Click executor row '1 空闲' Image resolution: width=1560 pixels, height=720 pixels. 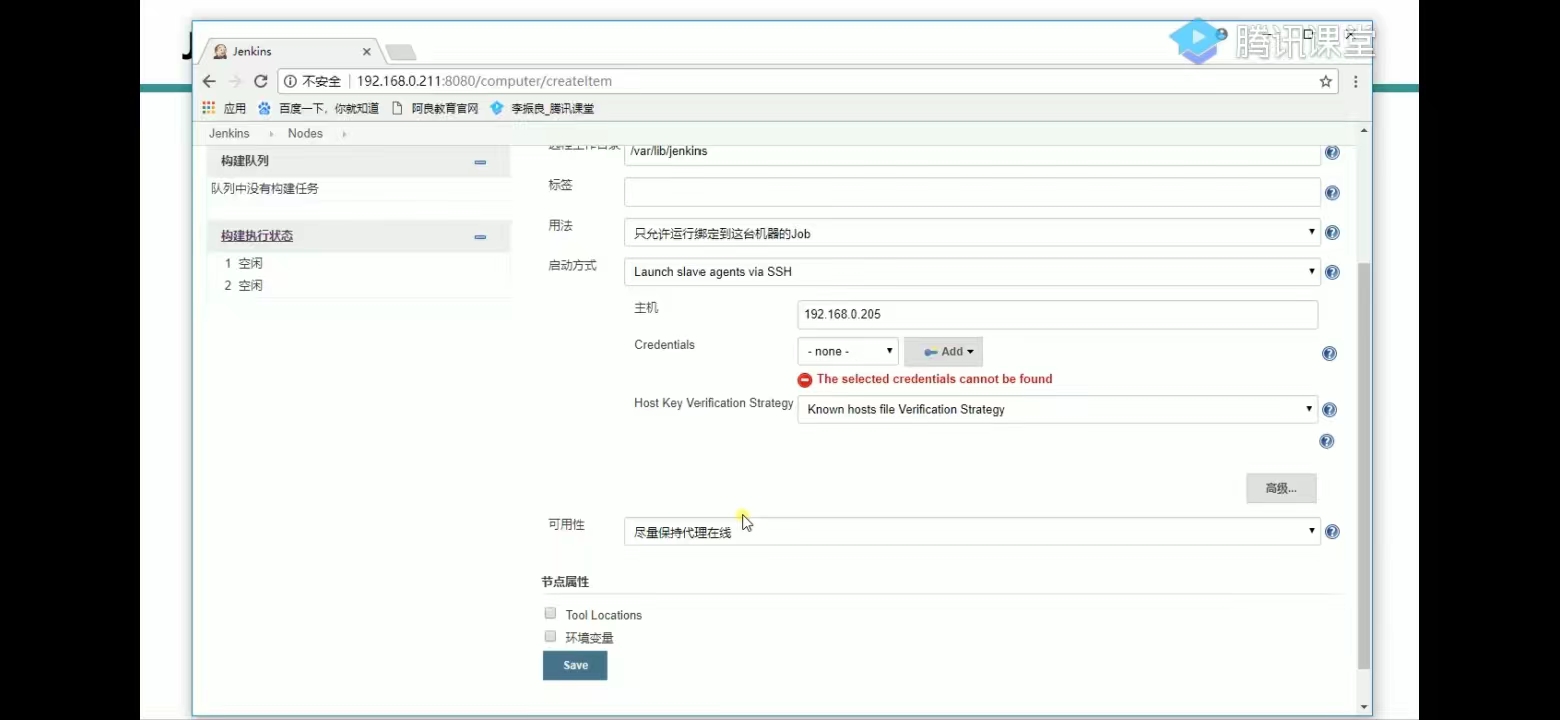(x=243, y=263)
